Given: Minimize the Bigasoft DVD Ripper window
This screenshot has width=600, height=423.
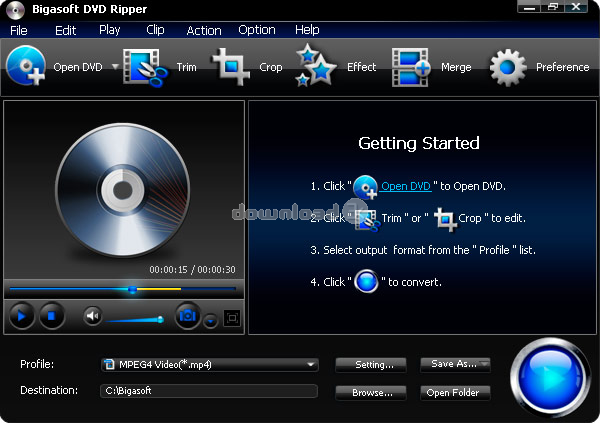Looking at the screenshot, I should point(530,7).
